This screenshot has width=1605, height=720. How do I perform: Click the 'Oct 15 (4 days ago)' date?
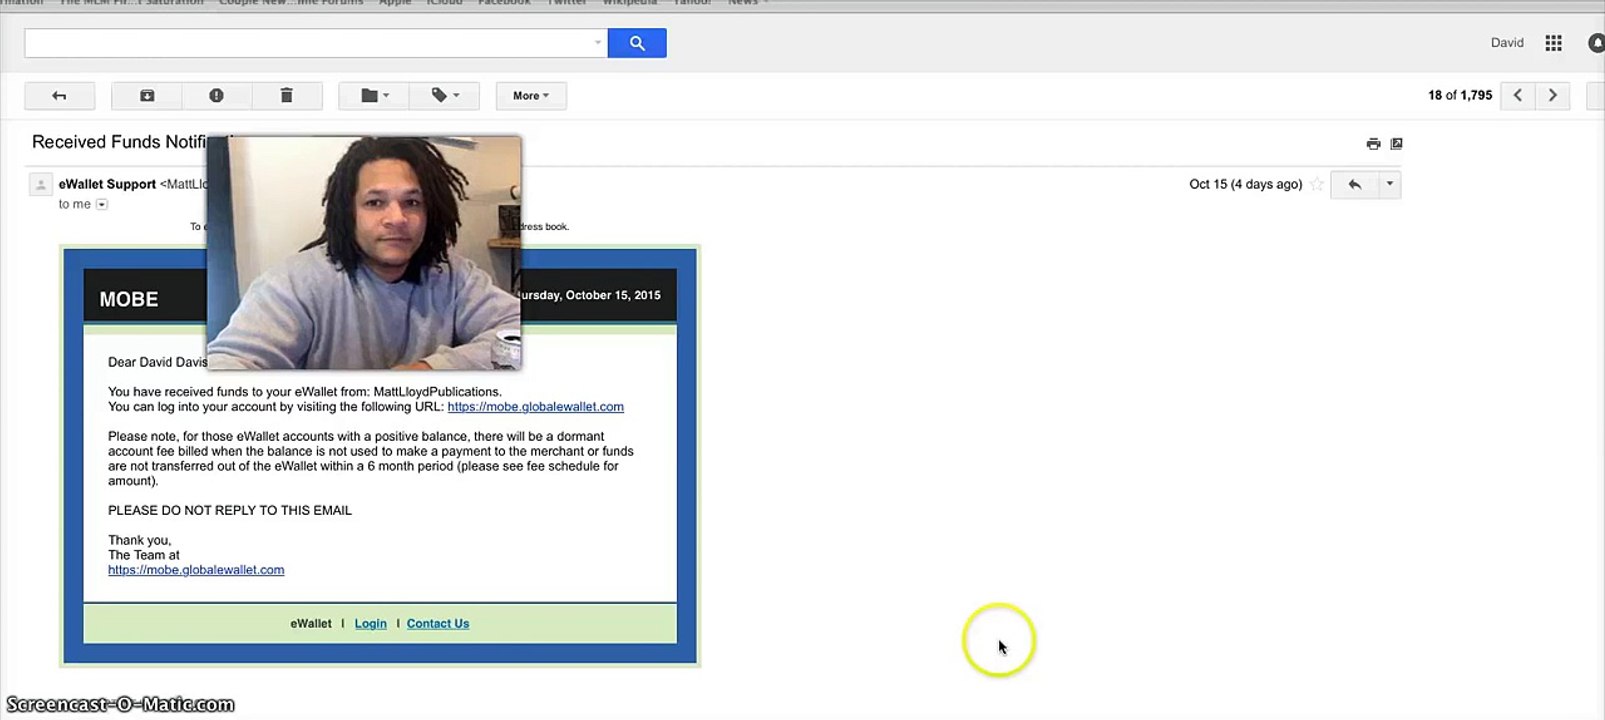[x=1245, y=184]
